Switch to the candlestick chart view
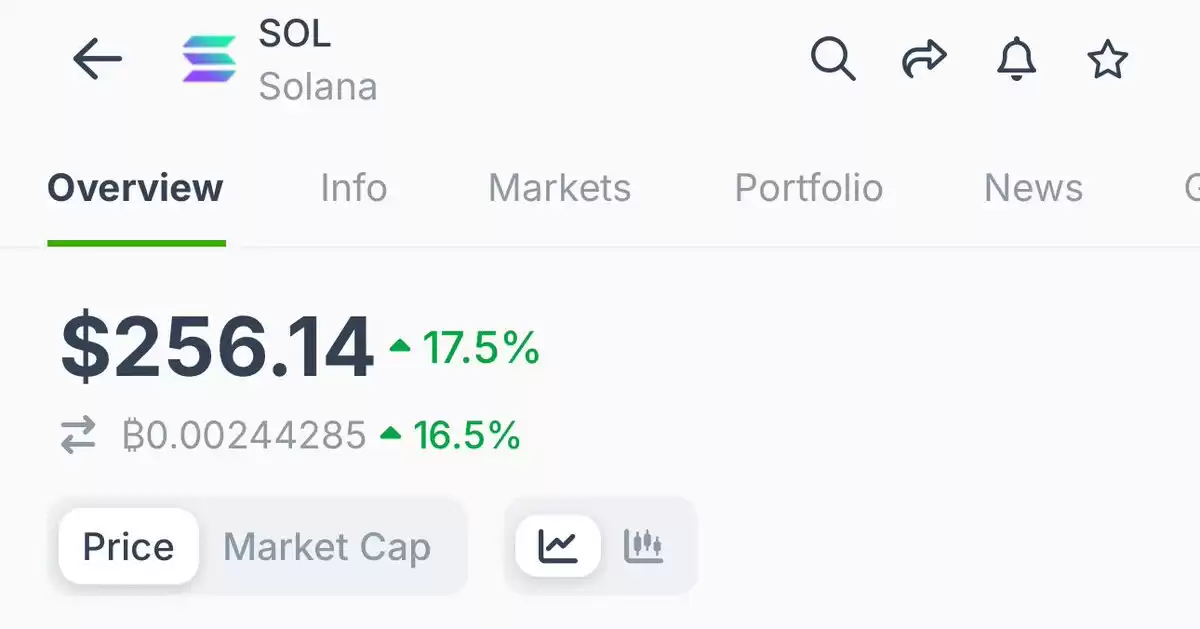The height and width of the screenshot is (629, 1200). tap(644, 546)
